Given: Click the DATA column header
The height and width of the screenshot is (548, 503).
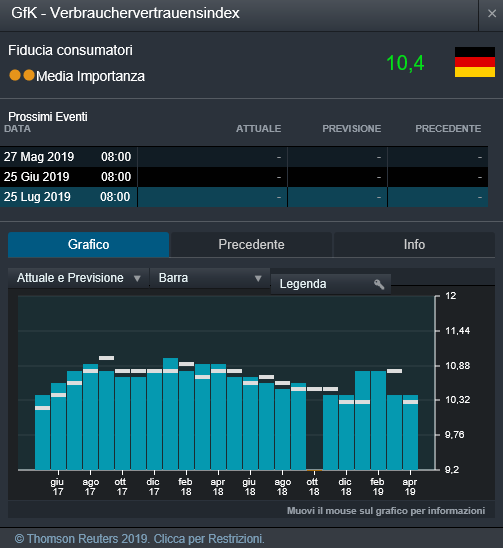Looking at the screenshot, I should pyautogui.click(x=17, y=129).
